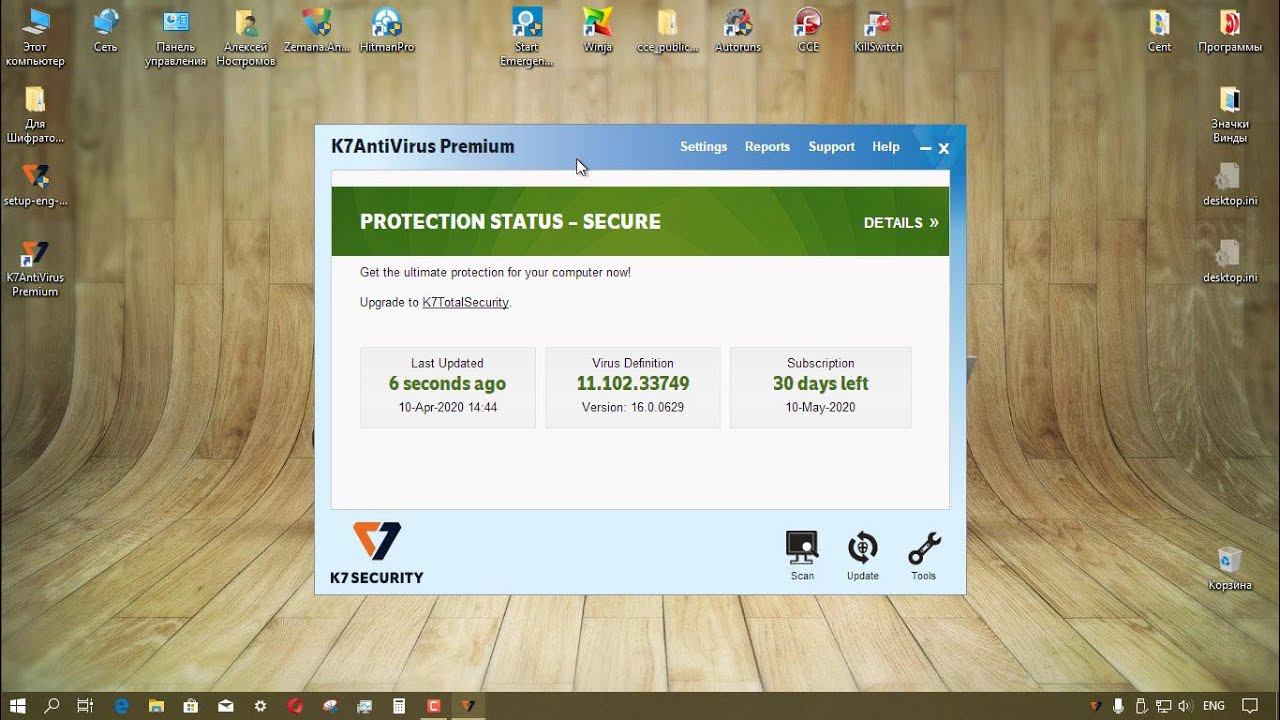
Task: Start a scan with the Scan icon
Action: [x=802, y=555]
